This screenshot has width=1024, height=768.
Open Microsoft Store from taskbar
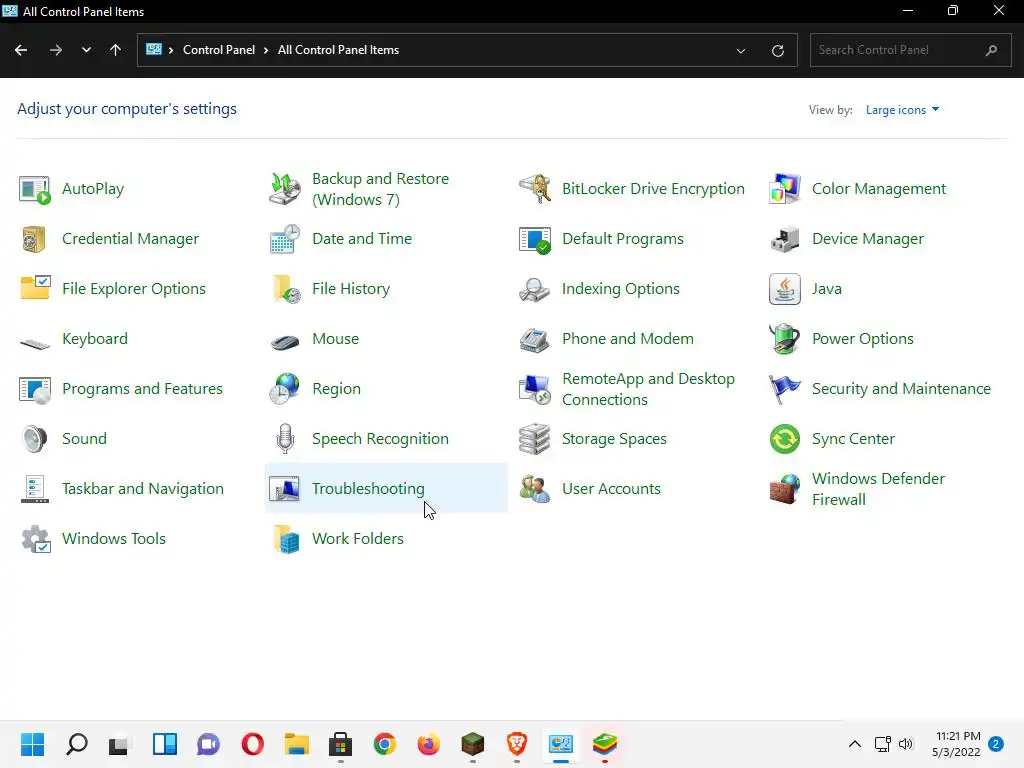pyautogui.click(x=340, y=744)
